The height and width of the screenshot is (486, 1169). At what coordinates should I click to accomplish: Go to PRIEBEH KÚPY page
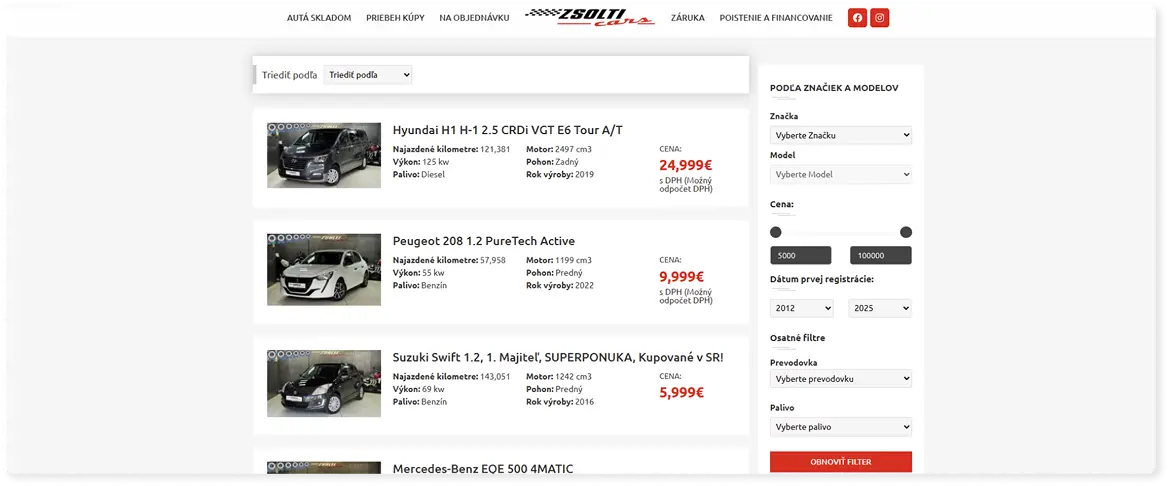[395, 18]
